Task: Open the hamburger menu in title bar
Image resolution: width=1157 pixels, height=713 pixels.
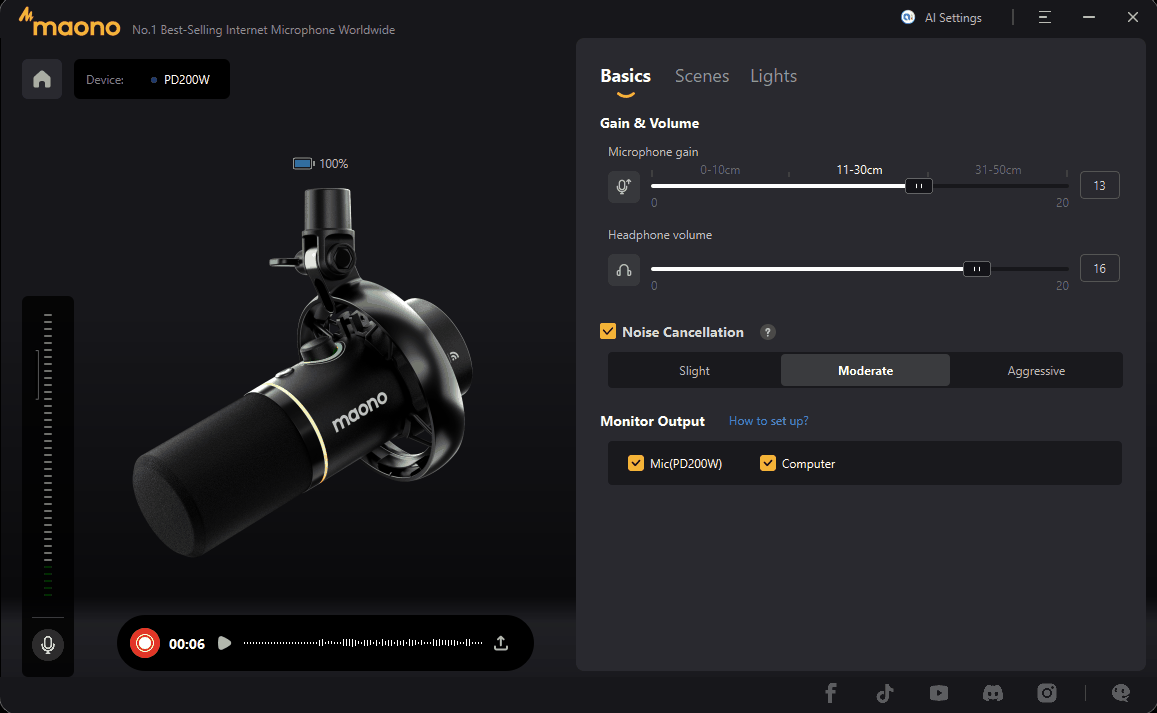Action: (1045, 17)
